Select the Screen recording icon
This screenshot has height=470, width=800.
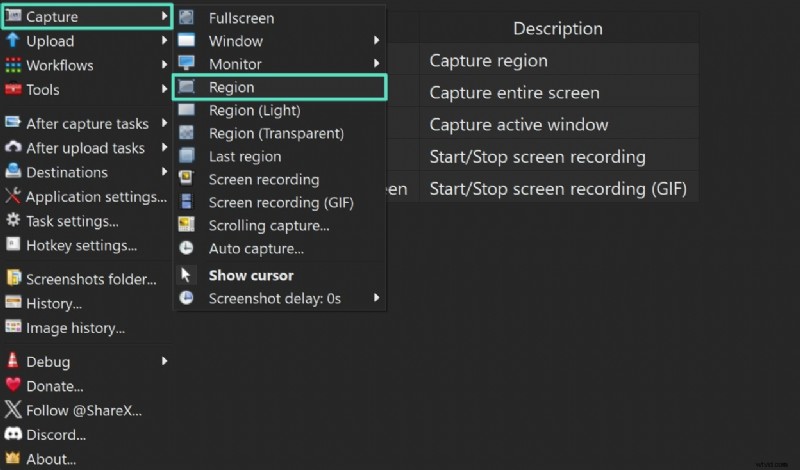click(x=187, y=179)
